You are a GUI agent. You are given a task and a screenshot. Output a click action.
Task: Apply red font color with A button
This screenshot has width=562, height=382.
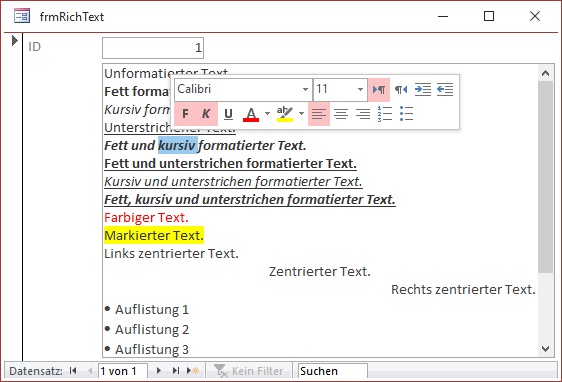point(251,114)
